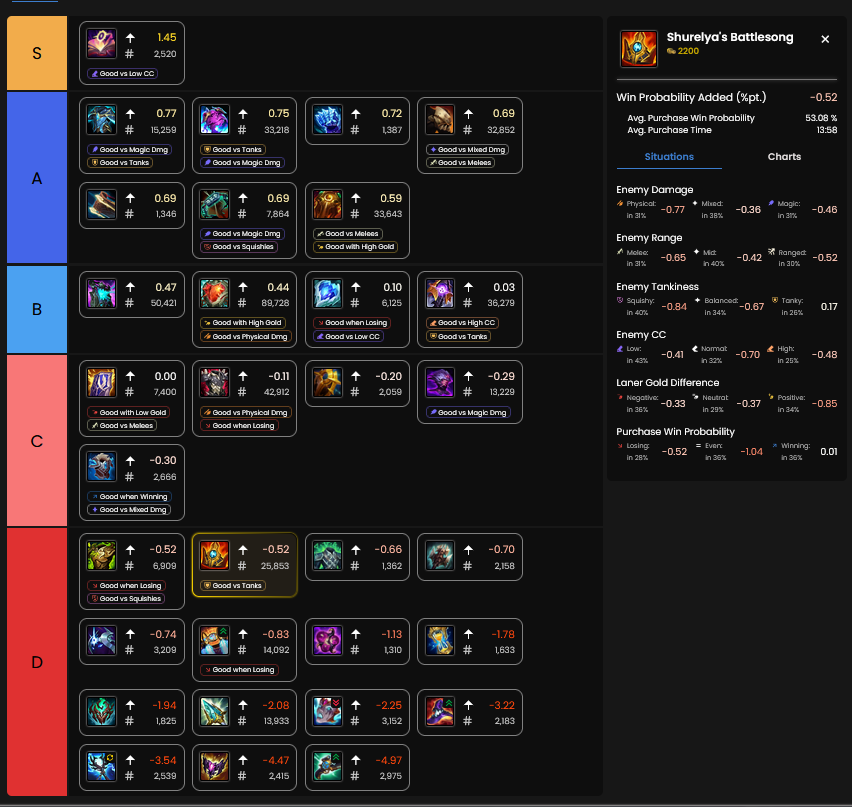Viewport: 852px width, 807px height.
Task: Select the S tier item with 1.45 score
Action: click(131, 53)
